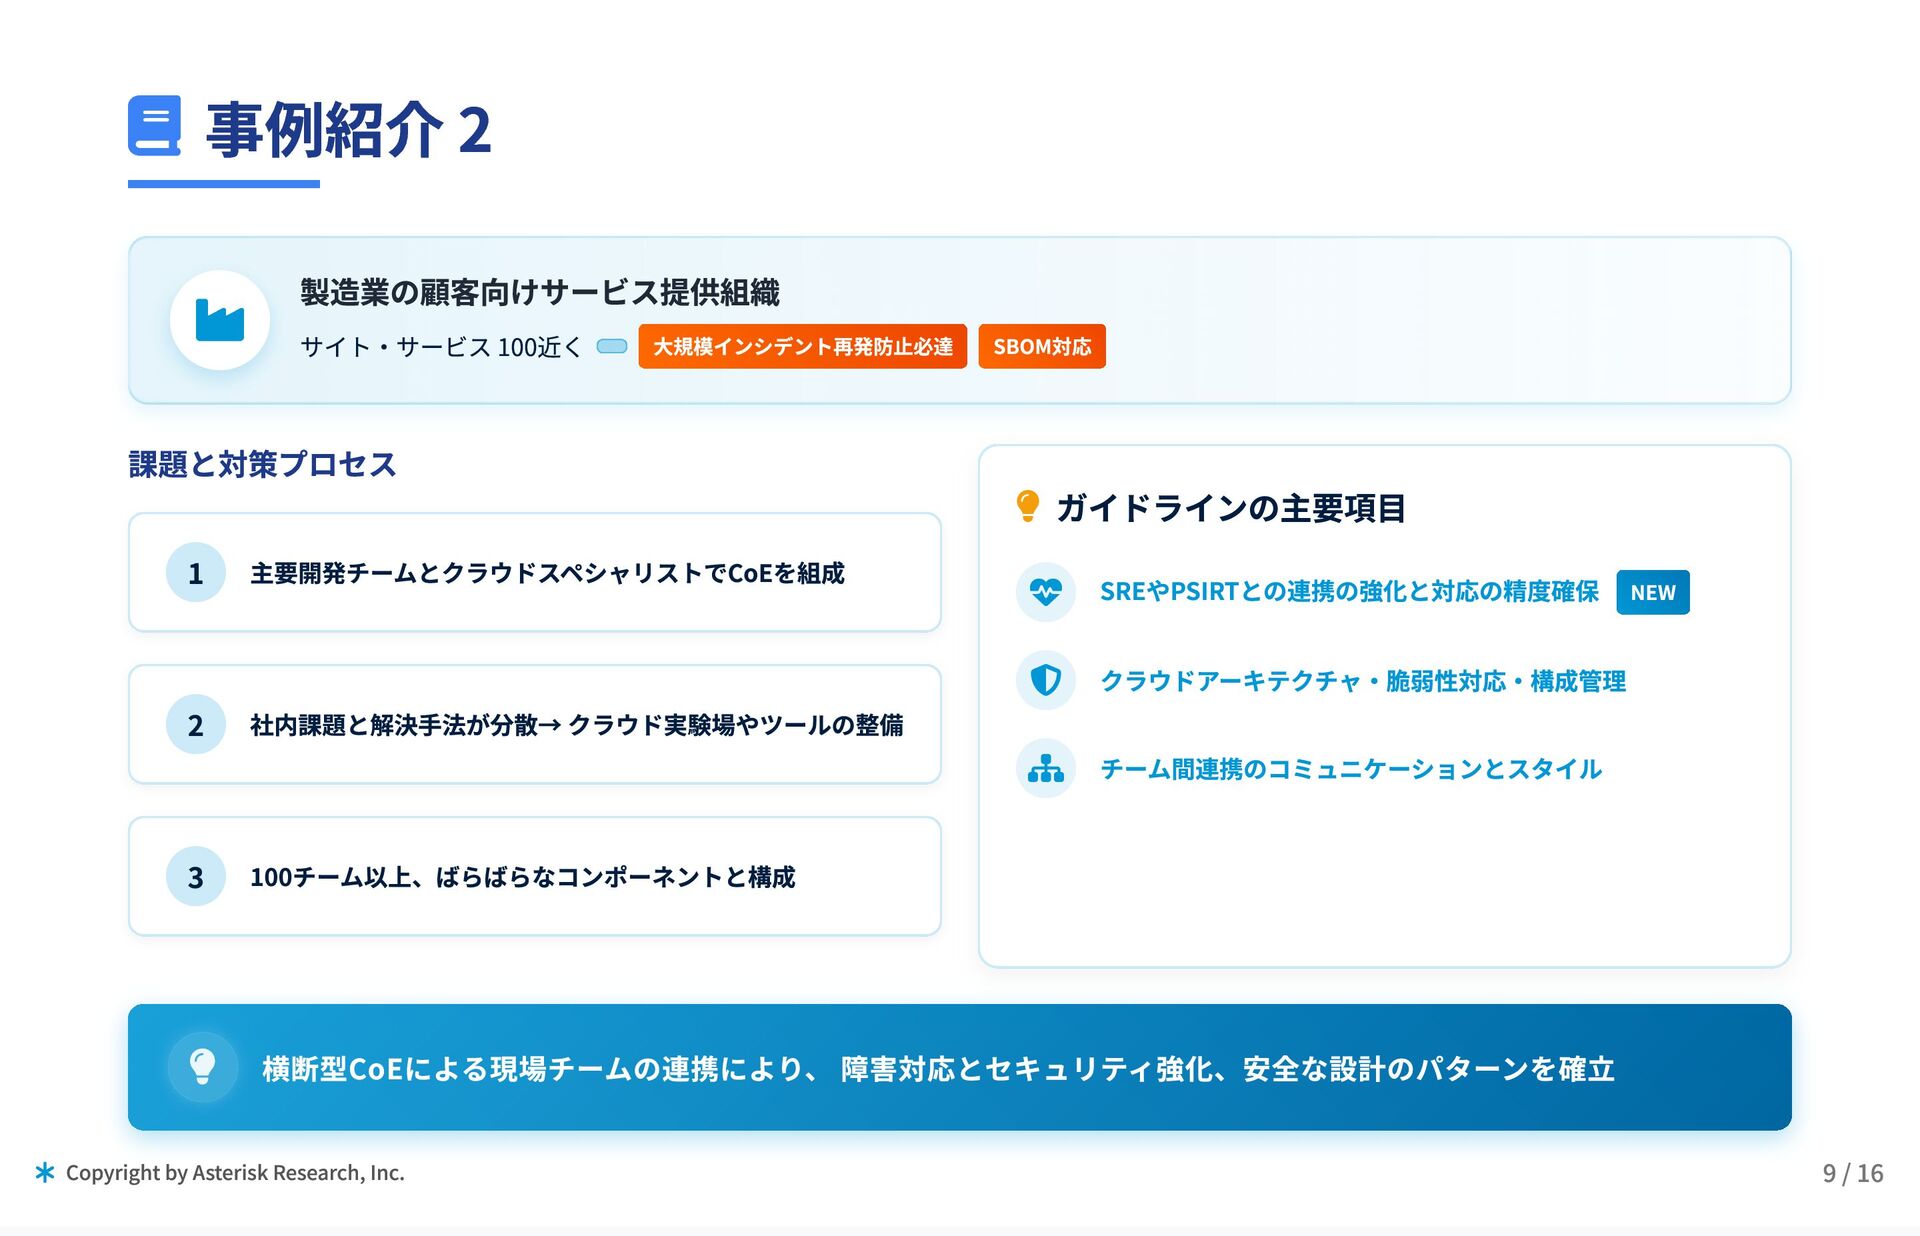Click the page number 9 / 16
The height and width of the screenshot is (1236, 1920).
[1852, 1172]
